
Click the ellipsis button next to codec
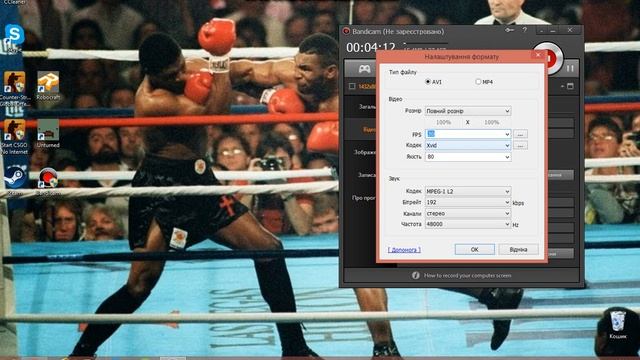520,145
